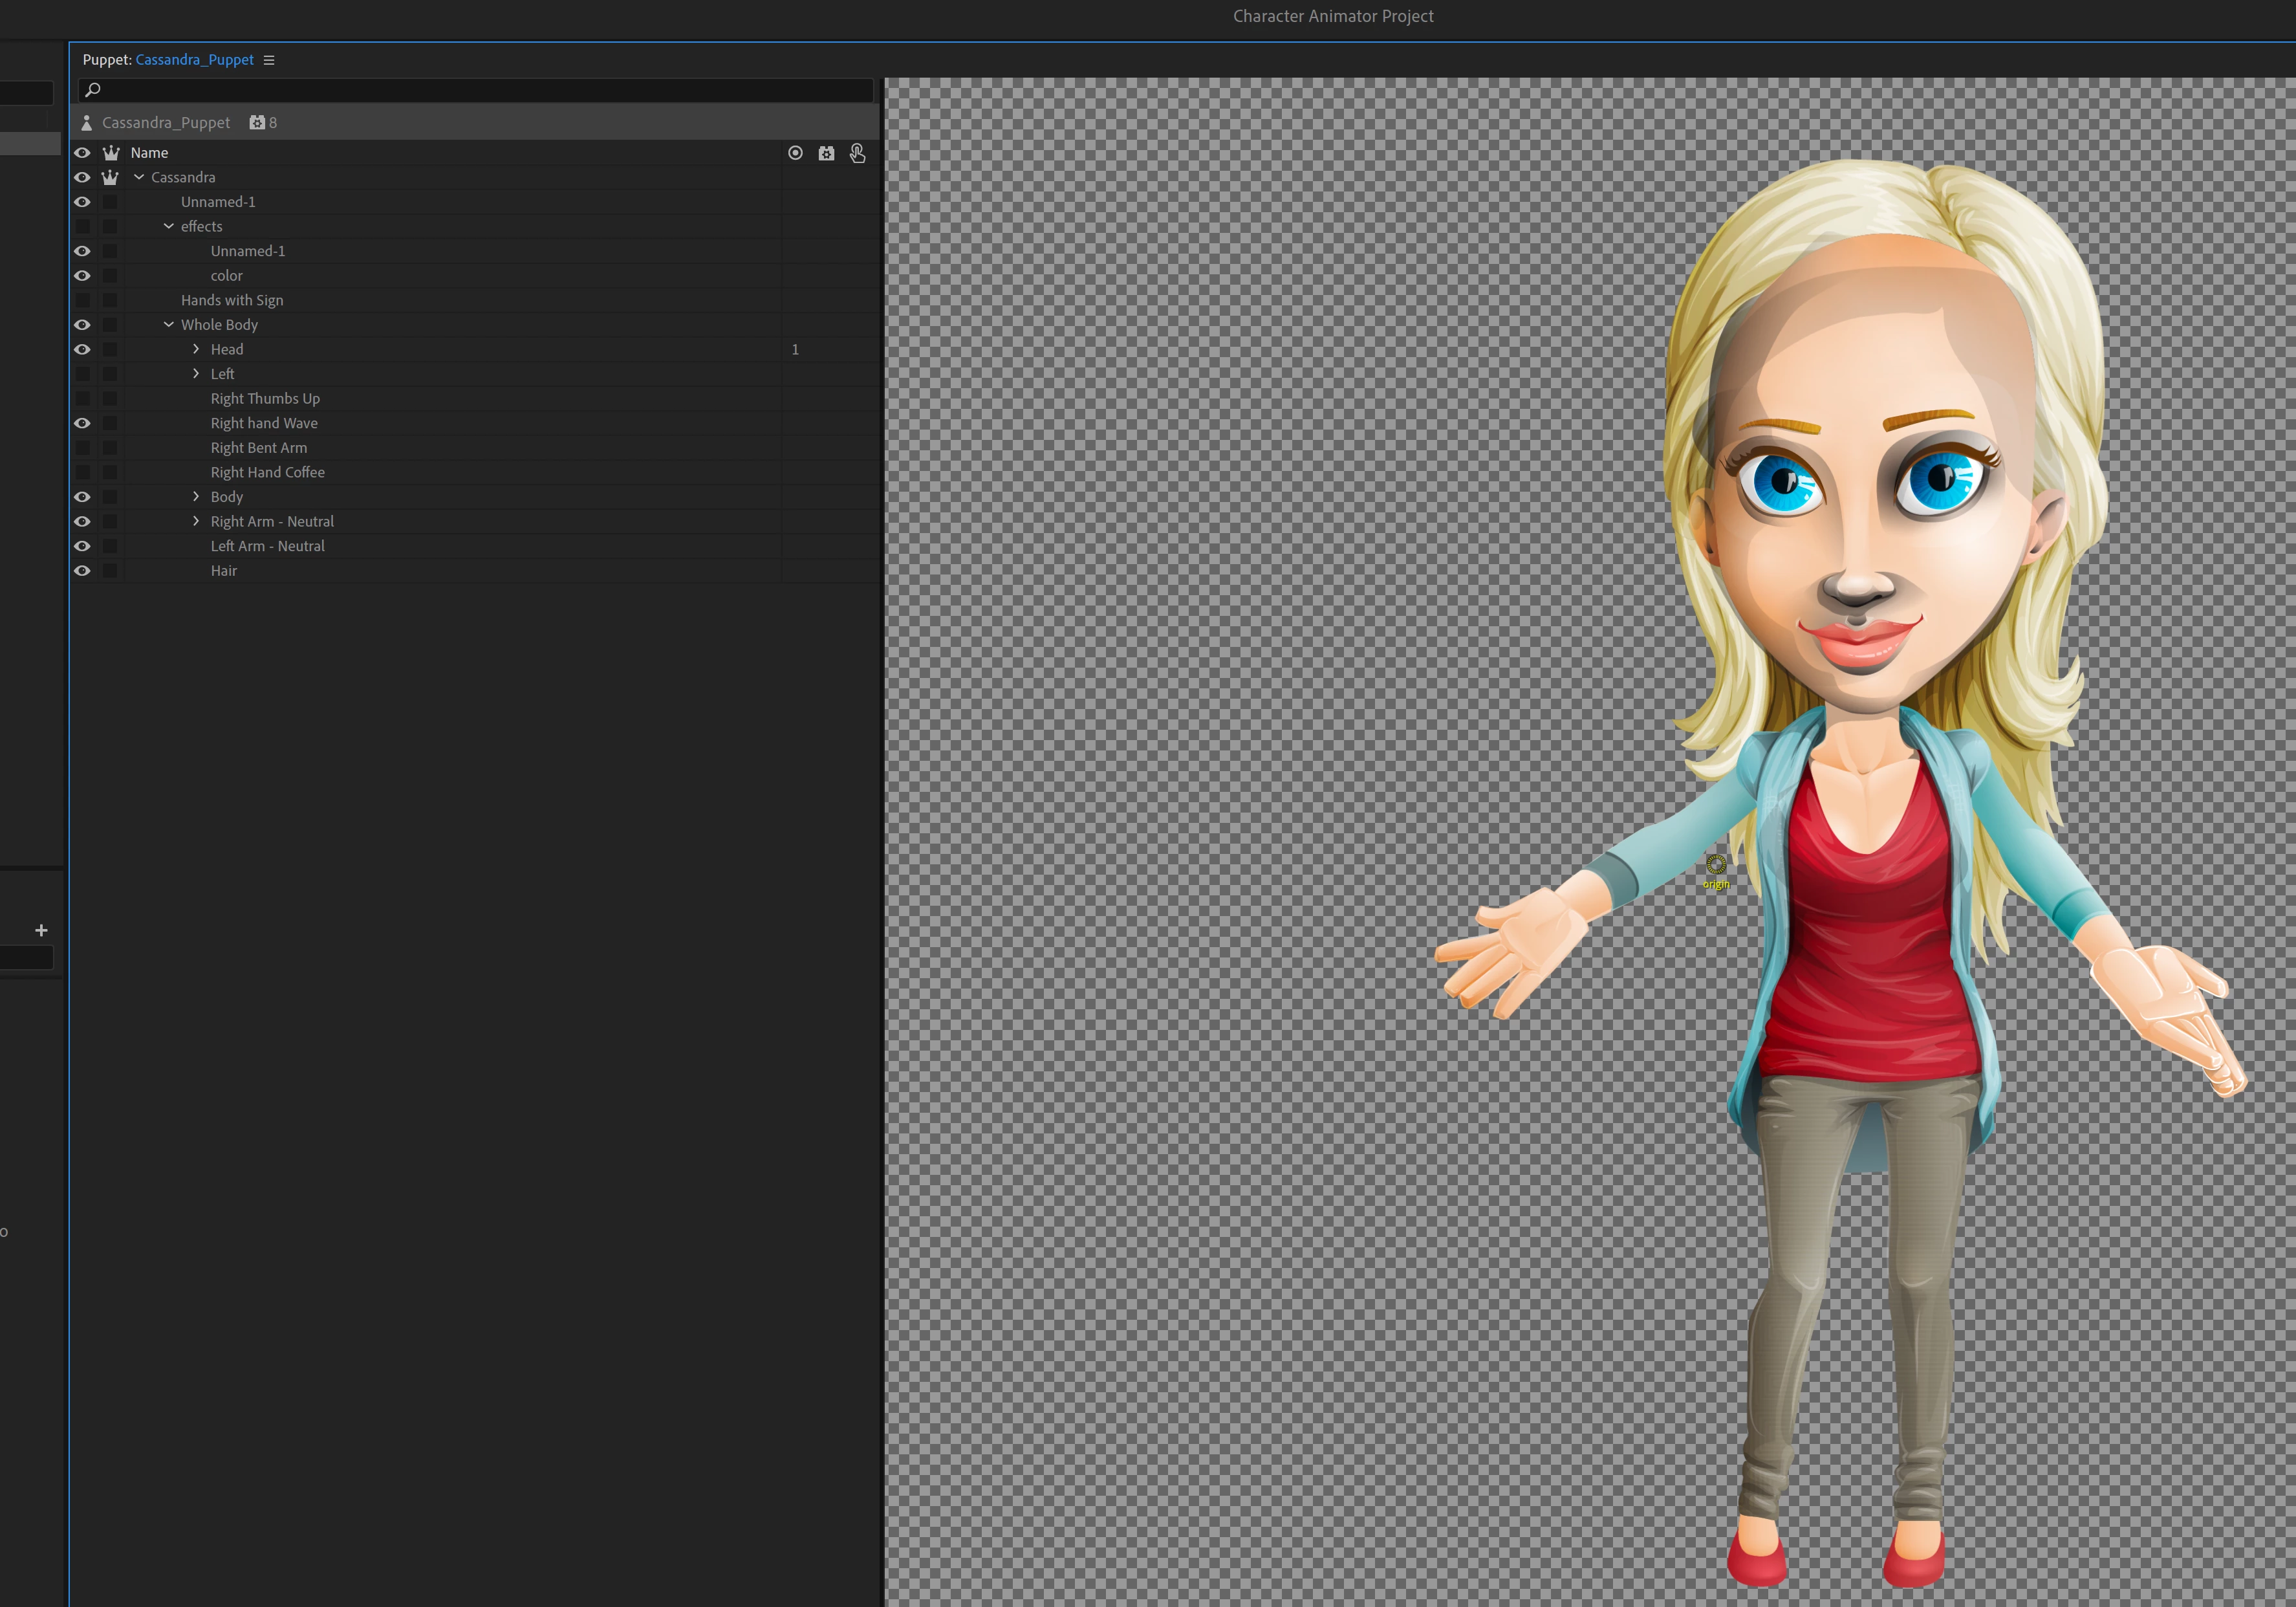Expand the Right Arm - Neutral group

[x=196, y=521]
